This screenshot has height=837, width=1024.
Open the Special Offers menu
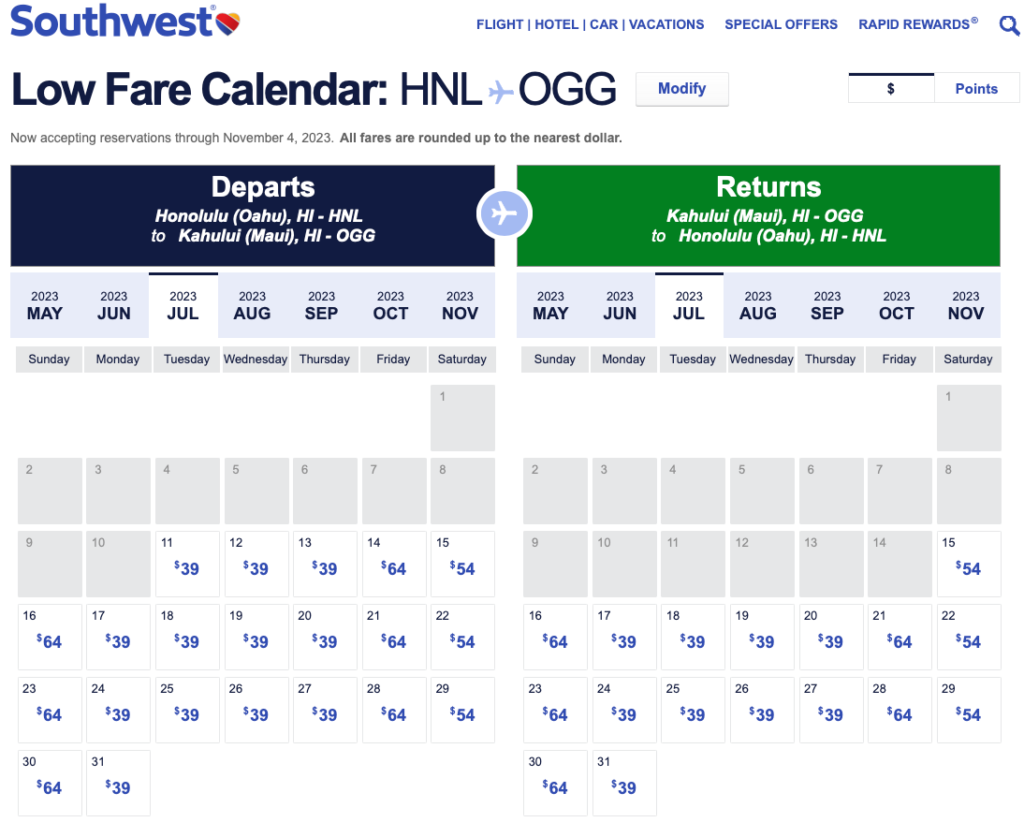coord(781,24)
